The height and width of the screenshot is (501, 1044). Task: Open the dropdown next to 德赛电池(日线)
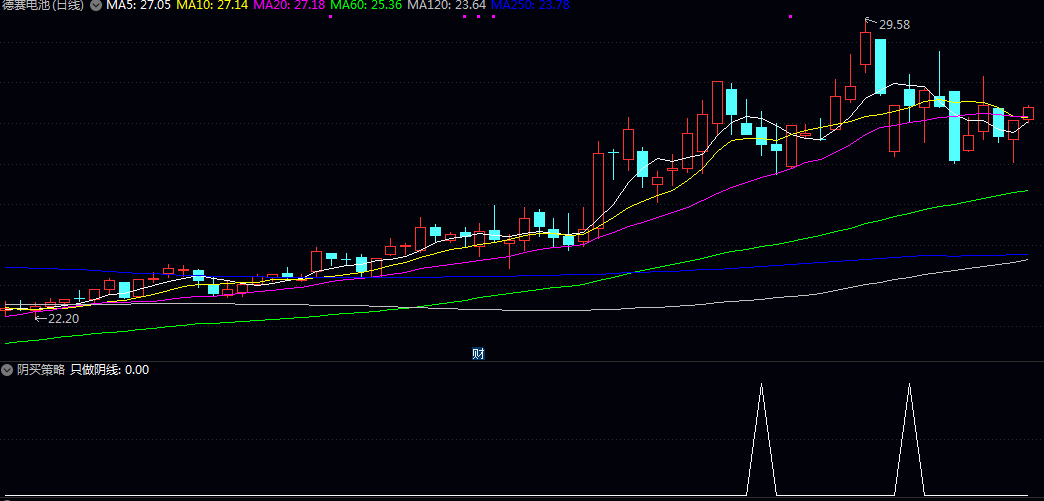click(x=96, y=5)
